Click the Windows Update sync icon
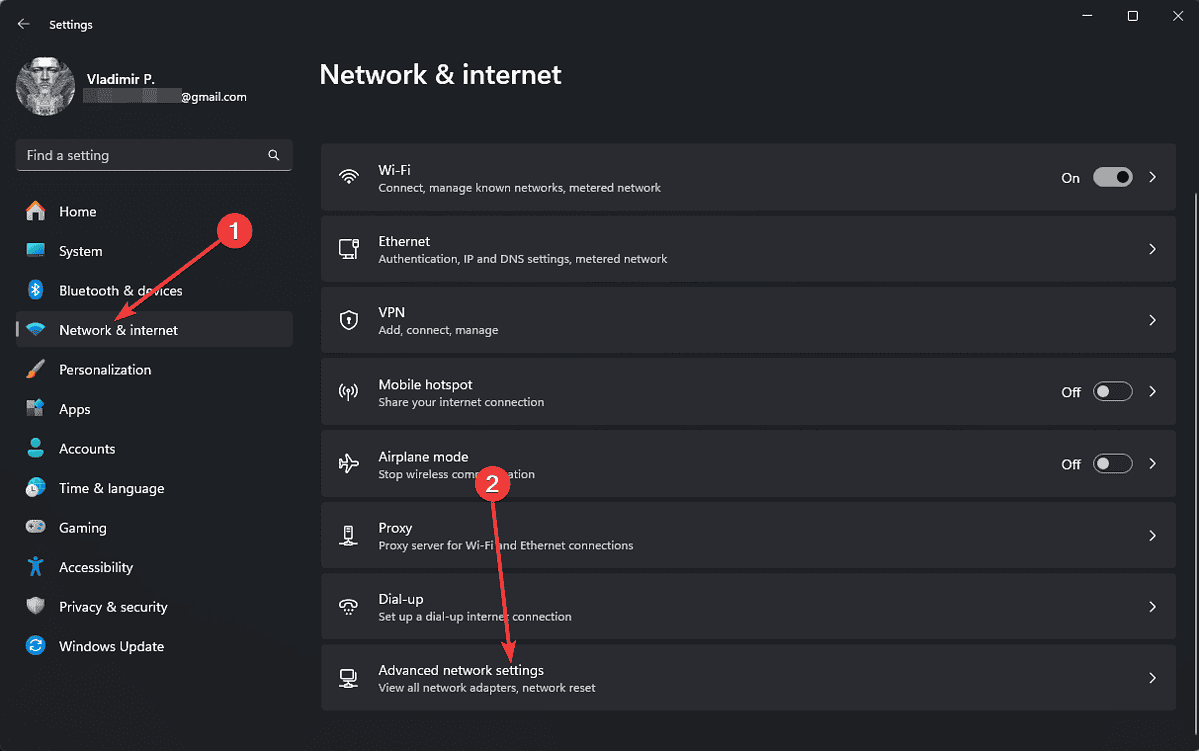The image size is (1199, 751). 35,645
